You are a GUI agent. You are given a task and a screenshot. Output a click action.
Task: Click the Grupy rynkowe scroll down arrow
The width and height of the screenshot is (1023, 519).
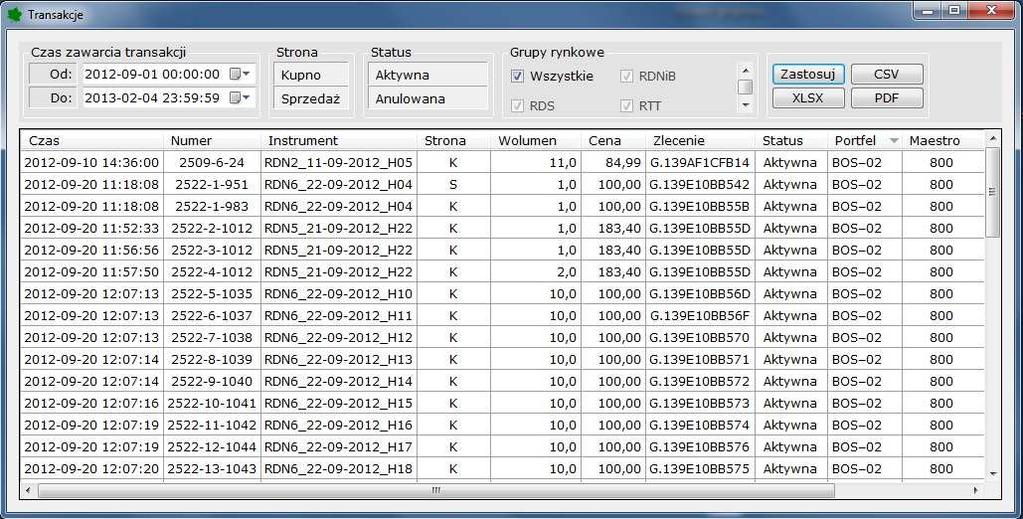[x=746, y=105]
